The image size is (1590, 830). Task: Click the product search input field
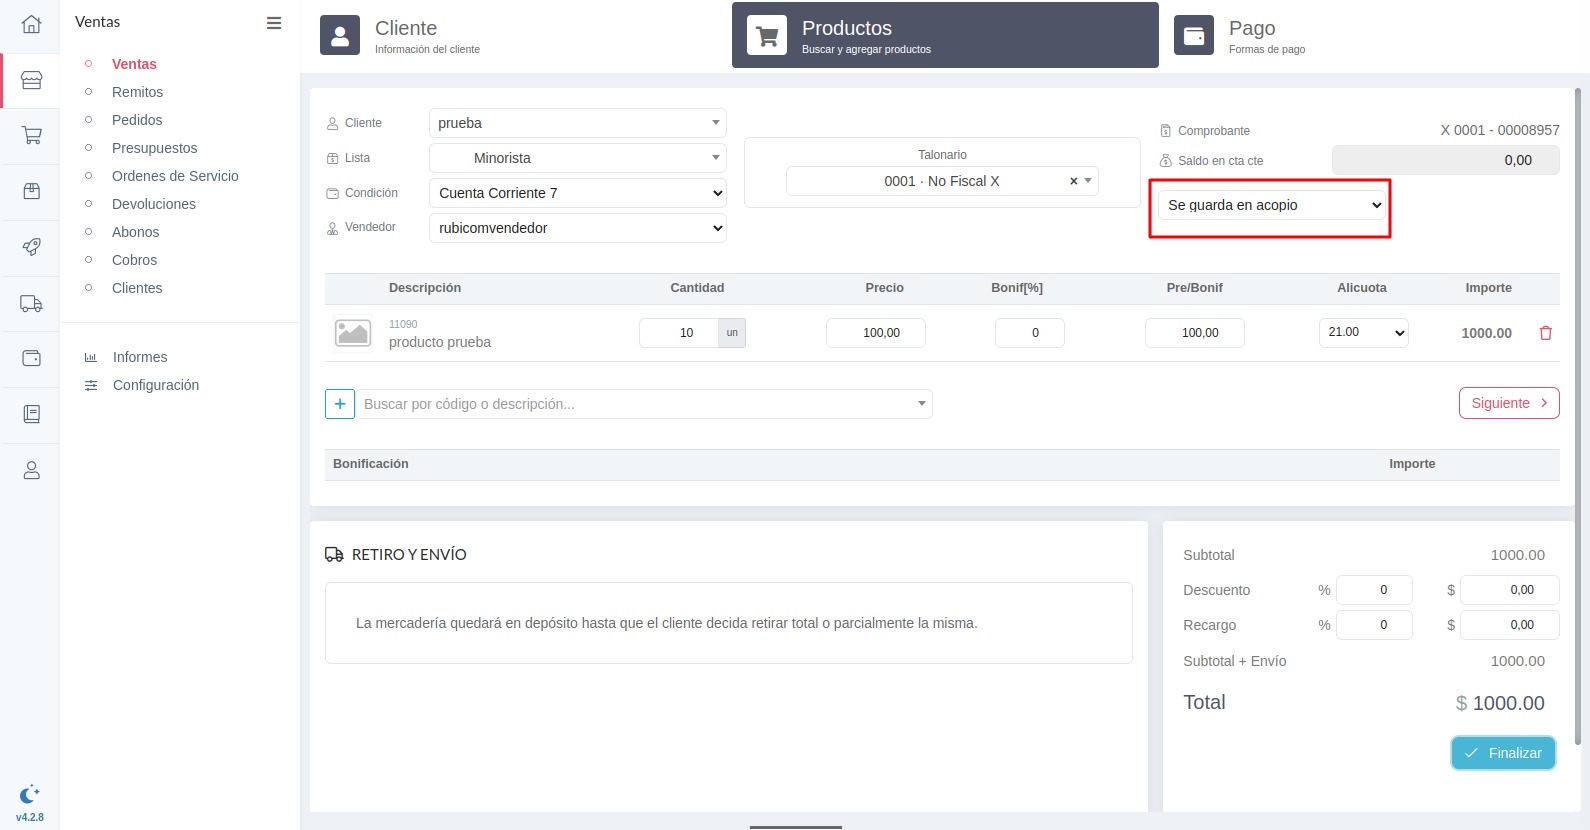[640, 404]
